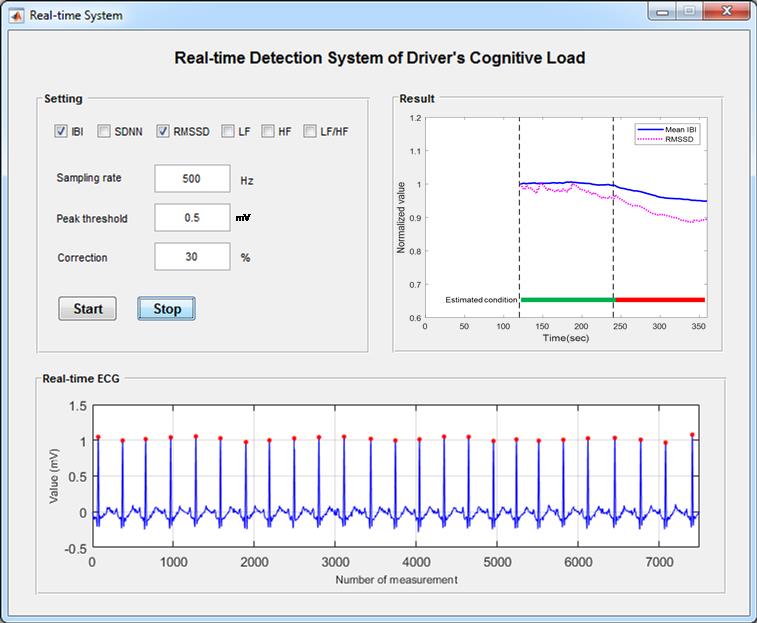
Task: Click the 'Estimated condition' label in plot
Action: pyautogui.click(x=481, y=300)
